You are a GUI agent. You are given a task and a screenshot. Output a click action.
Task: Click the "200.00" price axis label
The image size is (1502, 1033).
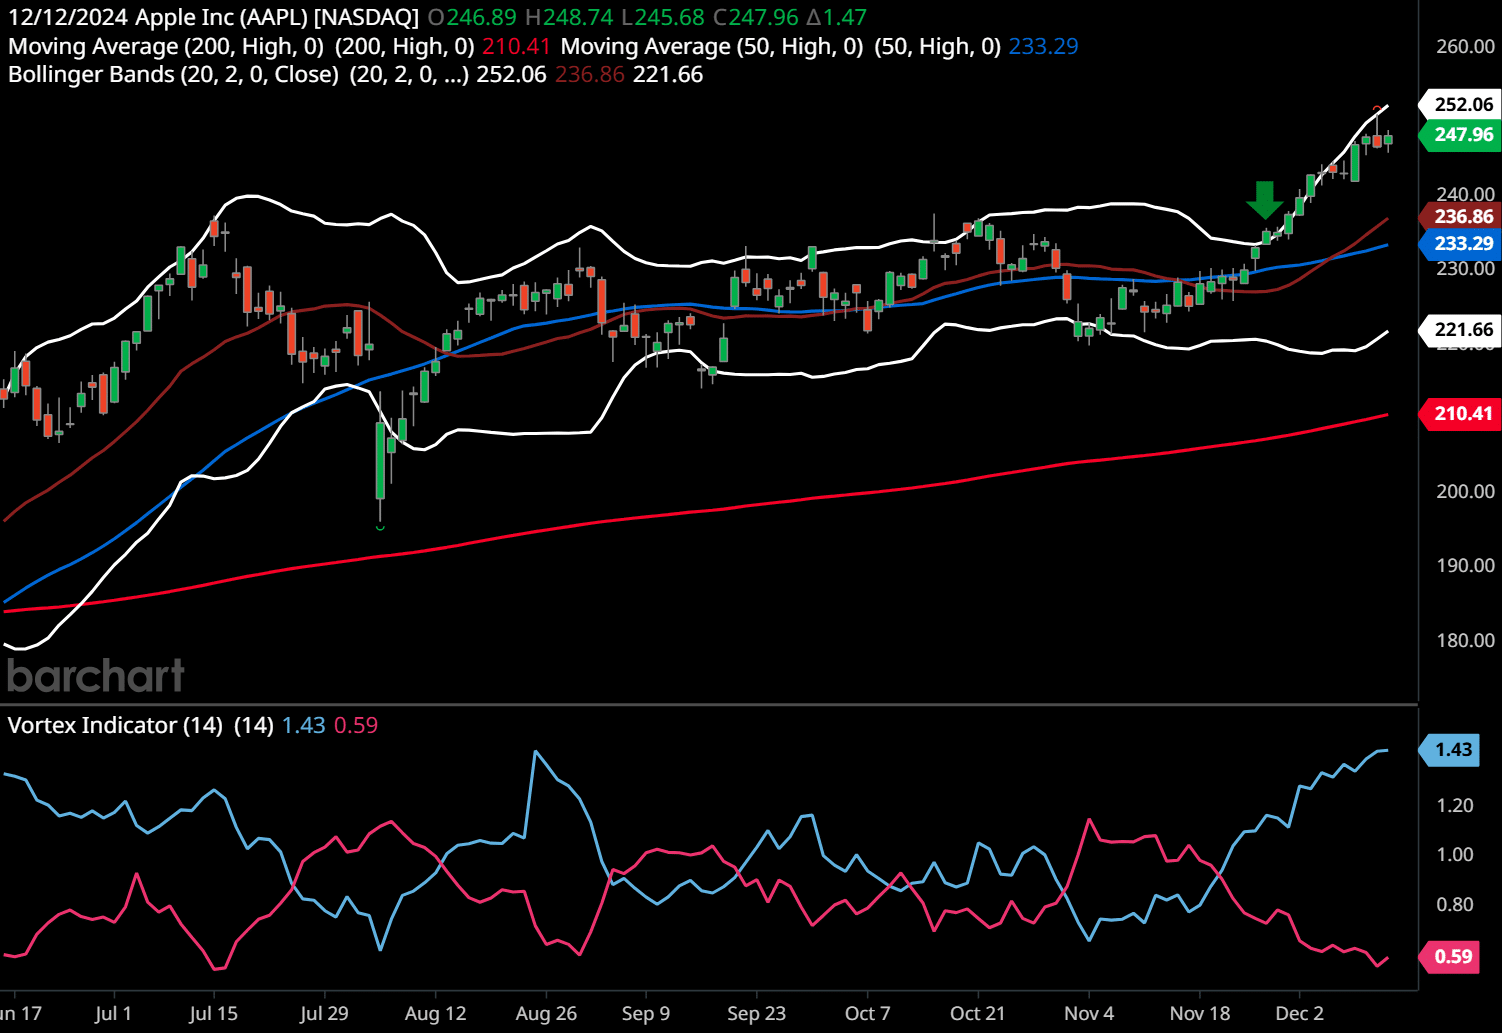pyautogui.click(x=1465, y=491)
